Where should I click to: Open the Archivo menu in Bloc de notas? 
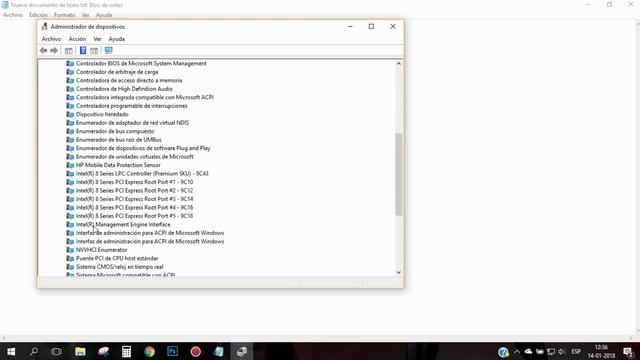pyautogui.click(x=13, y=15)
